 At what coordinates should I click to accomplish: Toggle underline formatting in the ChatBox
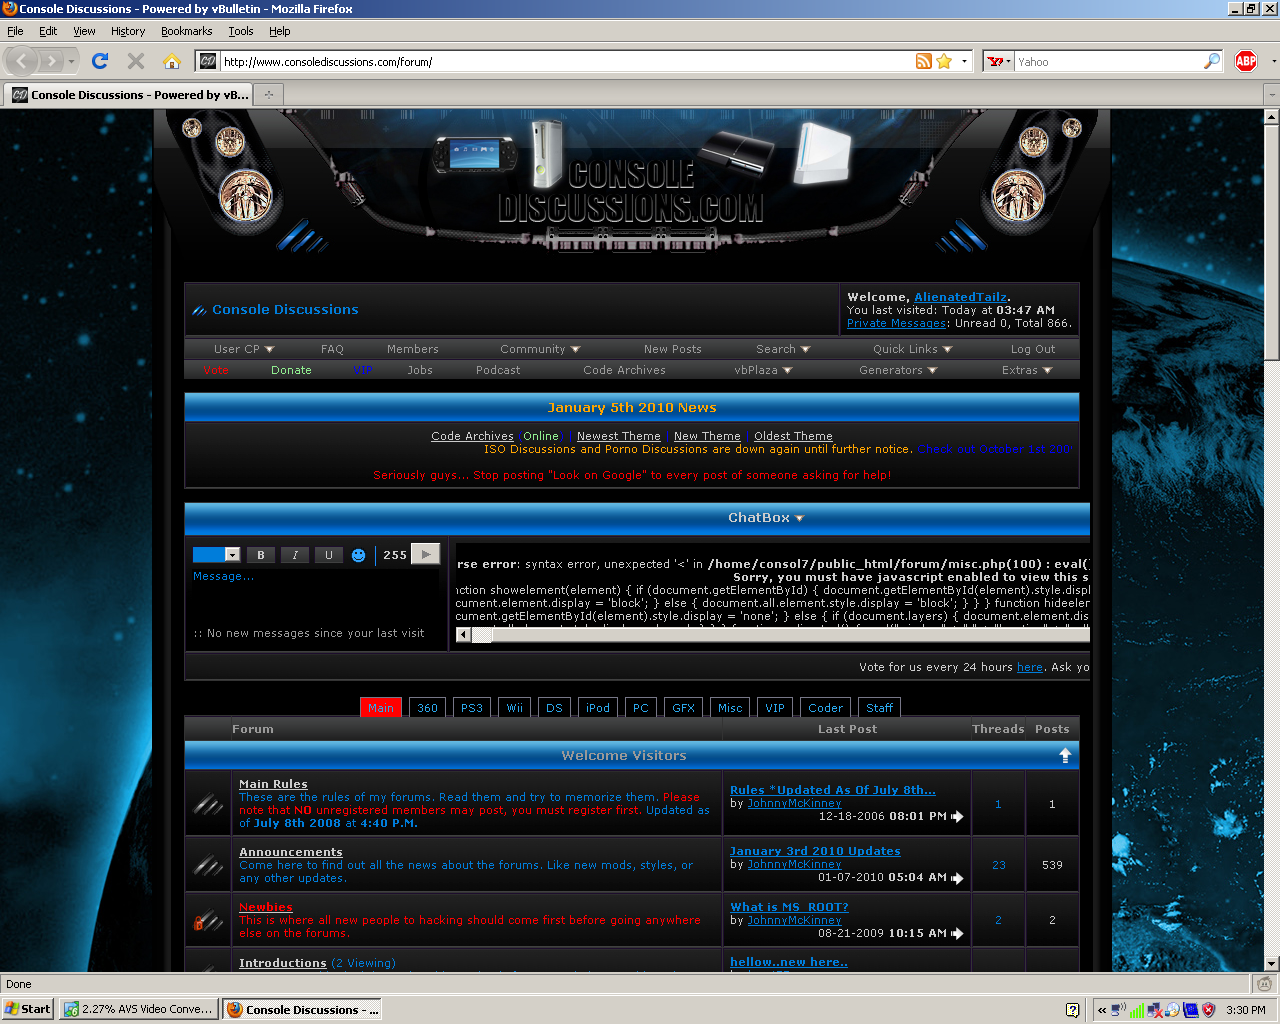click(x=328, y=555)
